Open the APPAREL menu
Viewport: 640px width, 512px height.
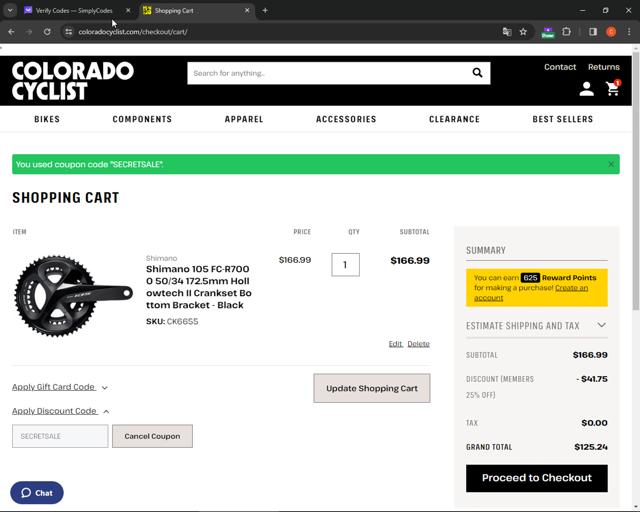[244, 119]
